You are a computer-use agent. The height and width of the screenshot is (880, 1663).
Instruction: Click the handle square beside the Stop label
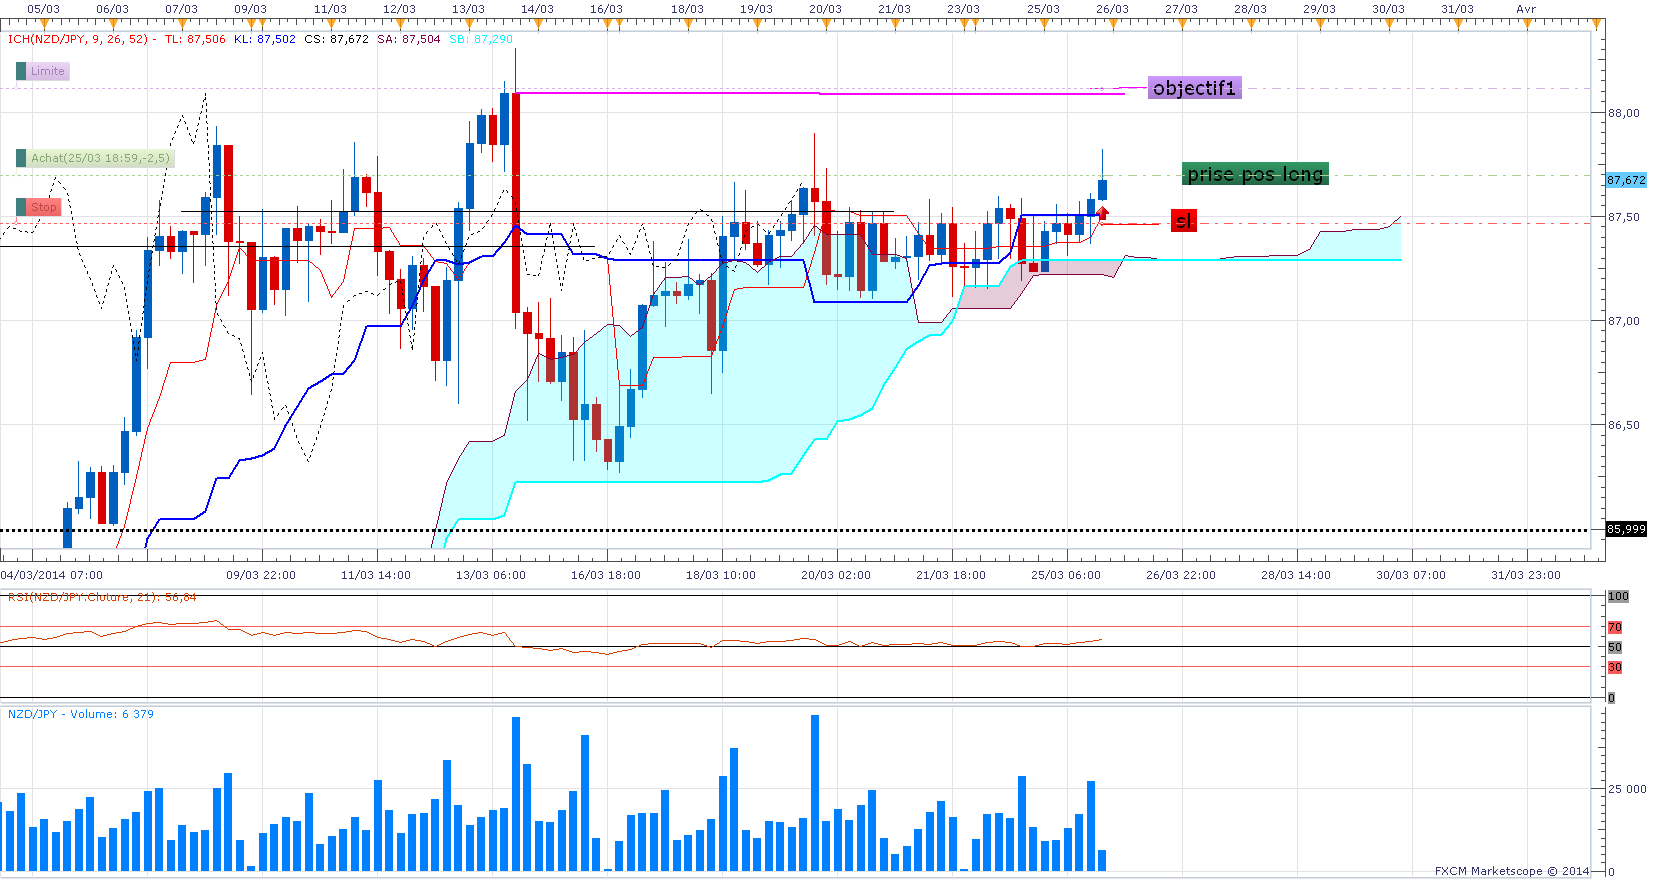[21, 207]
